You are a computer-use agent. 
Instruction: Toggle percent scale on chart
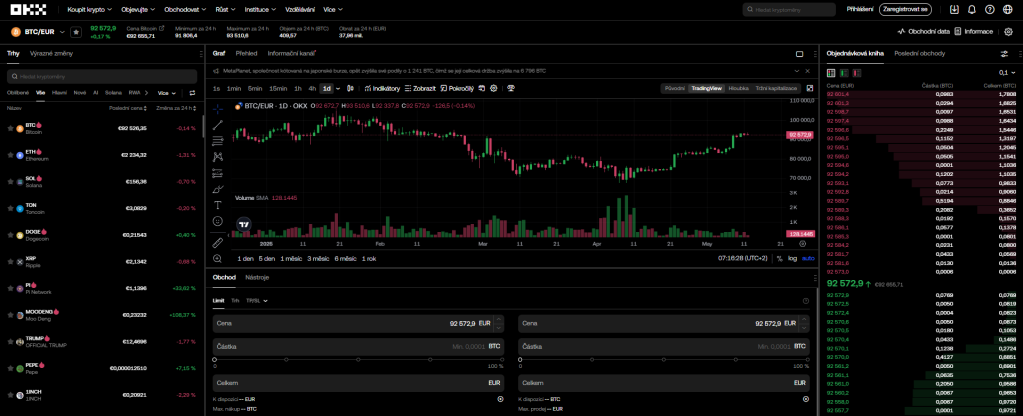(x=779, y=258)
